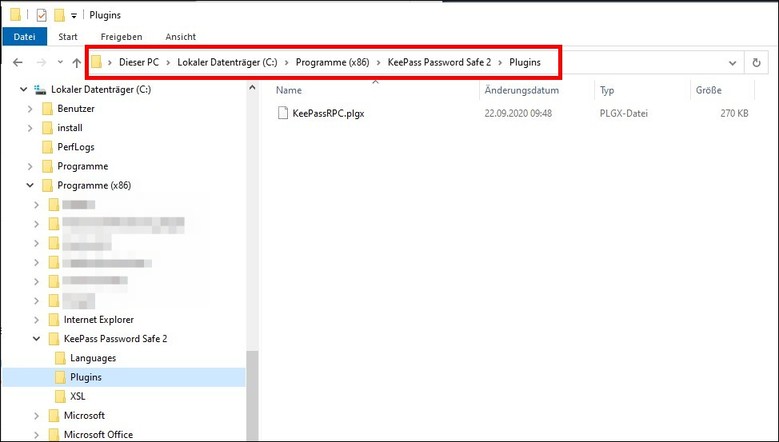Viewport: 779px width, 442px height.
Task: Expand the Programme folder node
Action: click(x=30, y=166)
